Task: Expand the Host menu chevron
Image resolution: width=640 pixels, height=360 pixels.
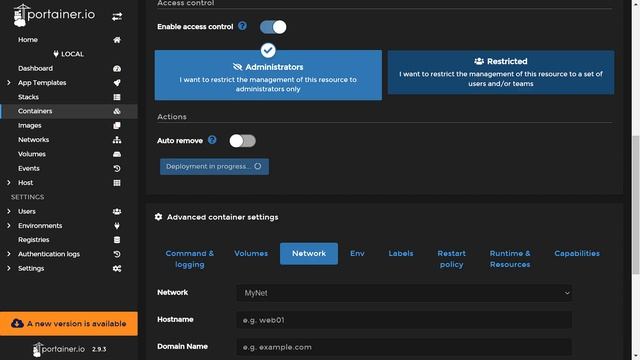Action: tap(9, 183)
